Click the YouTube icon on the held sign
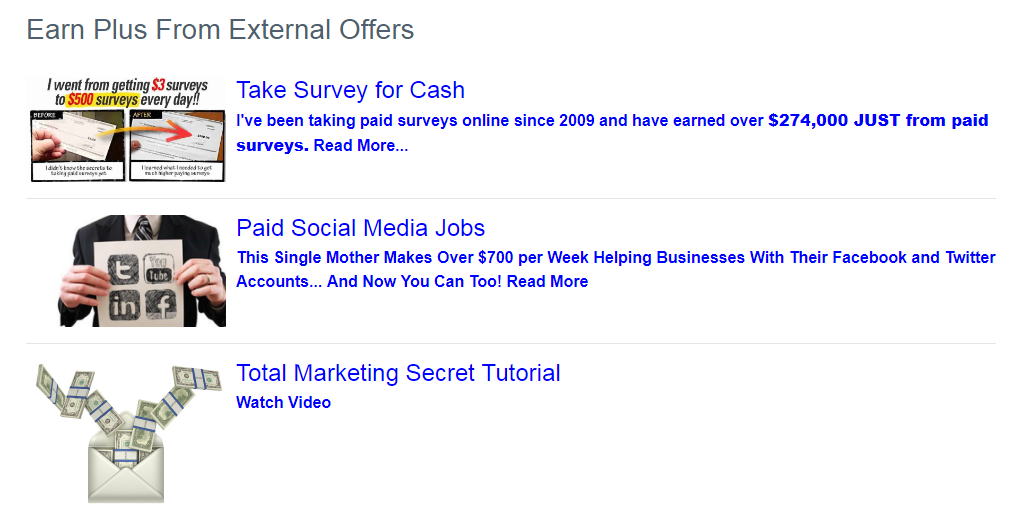The height and width of the screenshot is (517, 1015). click(158, 269)
